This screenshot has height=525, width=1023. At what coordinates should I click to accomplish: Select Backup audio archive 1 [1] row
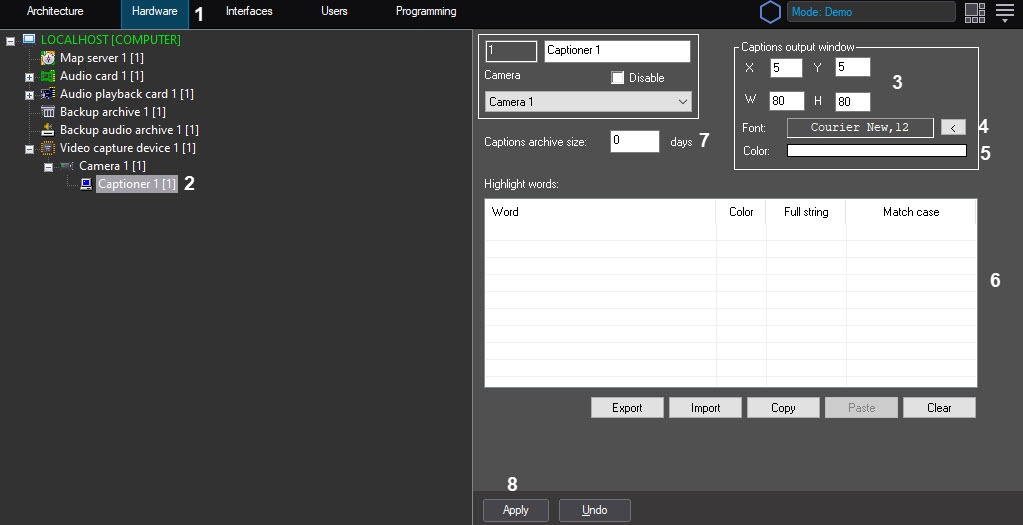(129, 130)
